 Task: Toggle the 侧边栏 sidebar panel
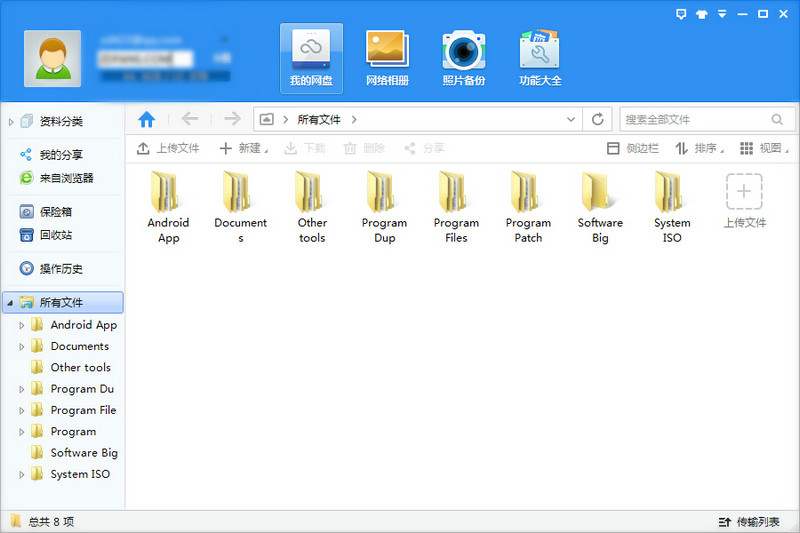click(x=633, y=148)
